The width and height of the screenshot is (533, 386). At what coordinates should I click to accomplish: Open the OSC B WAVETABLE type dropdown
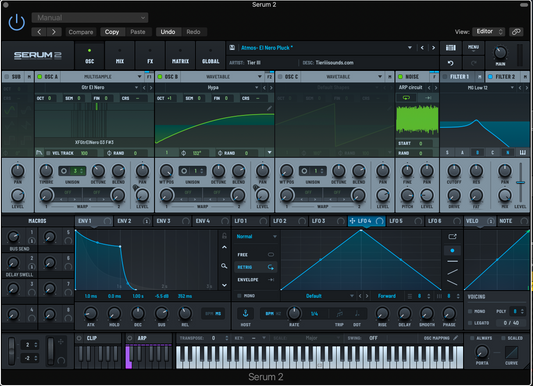pyautogui.click(x=222, y=77)
